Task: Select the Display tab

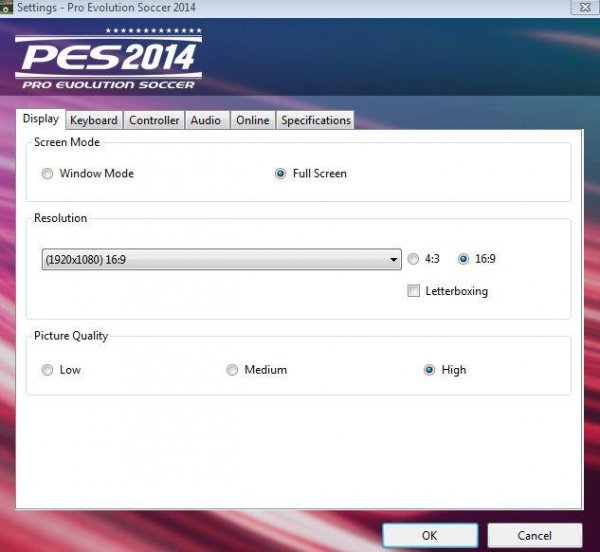Action: click(41, 119)
